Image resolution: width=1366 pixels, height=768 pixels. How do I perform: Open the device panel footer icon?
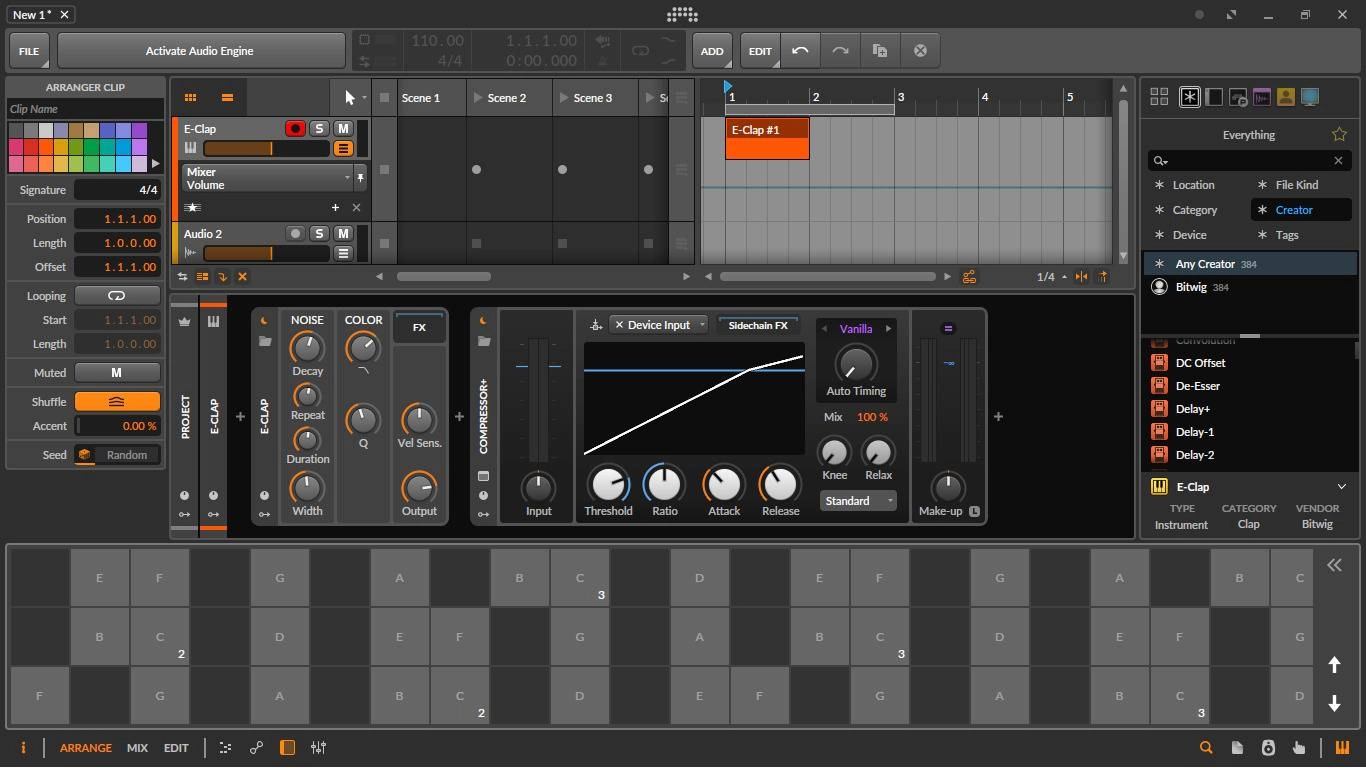[x=287, y=748]
